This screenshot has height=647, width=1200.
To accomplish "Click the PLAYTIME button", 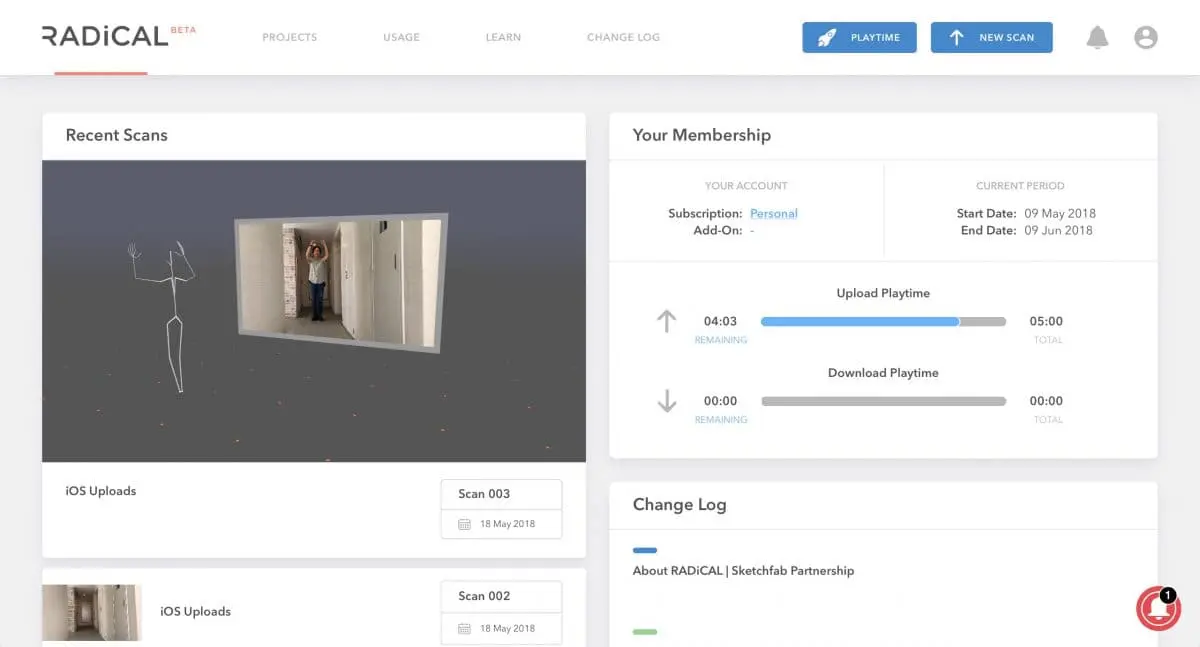I will tap(859, 38).
